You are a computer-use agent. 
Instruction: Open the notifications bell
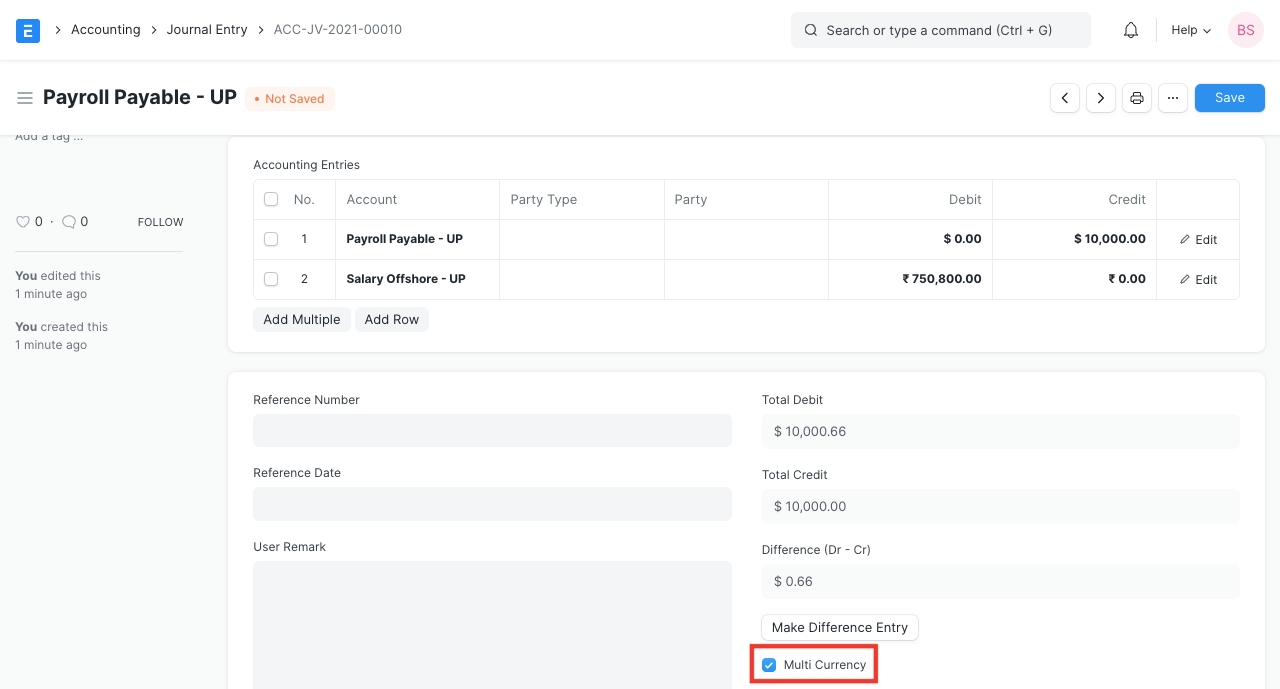tap(1131, 30)
